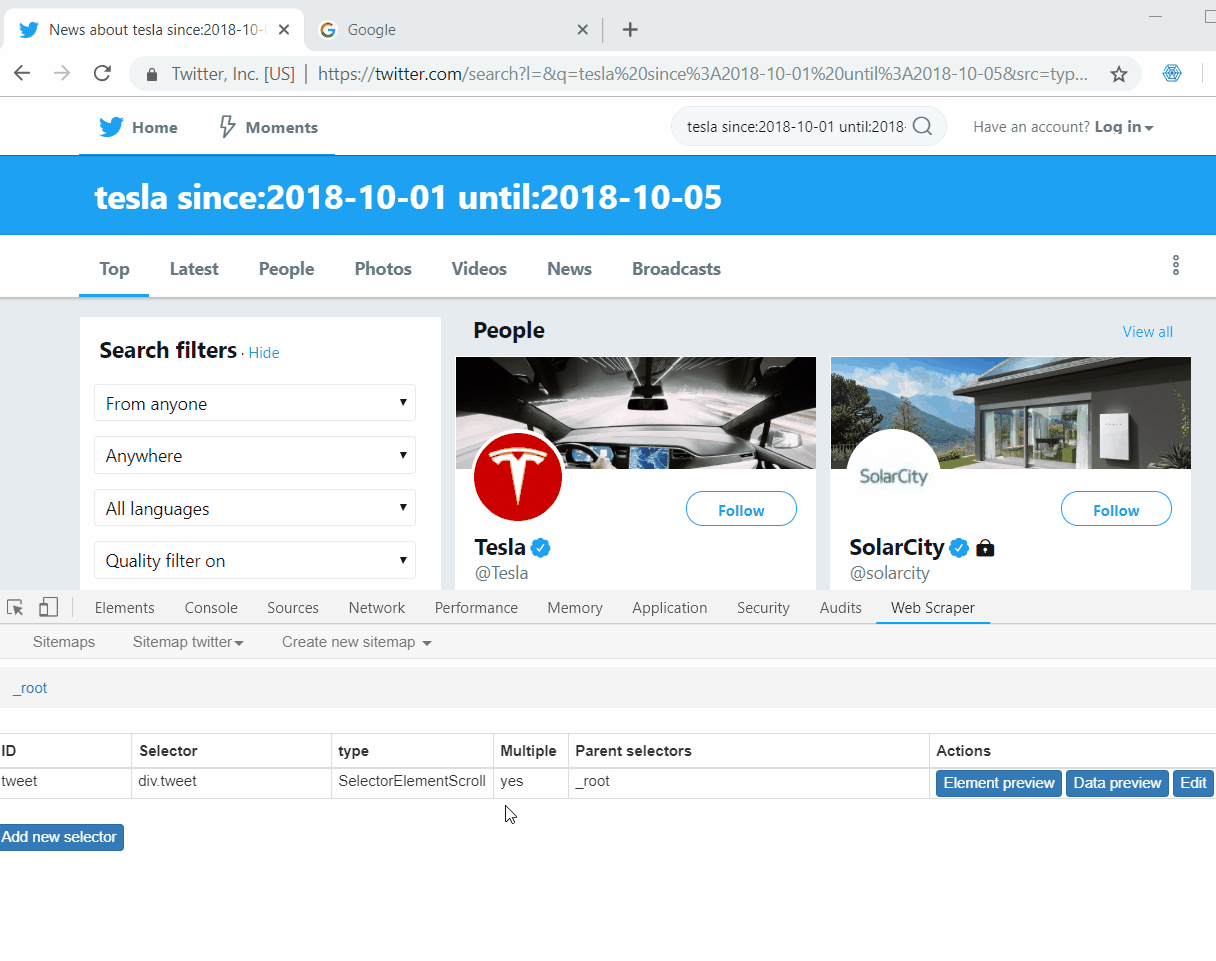Screen dimensions: 1216x961
Task: Switch to the Broadcasts search tab
Action: [x=676, y=269]
